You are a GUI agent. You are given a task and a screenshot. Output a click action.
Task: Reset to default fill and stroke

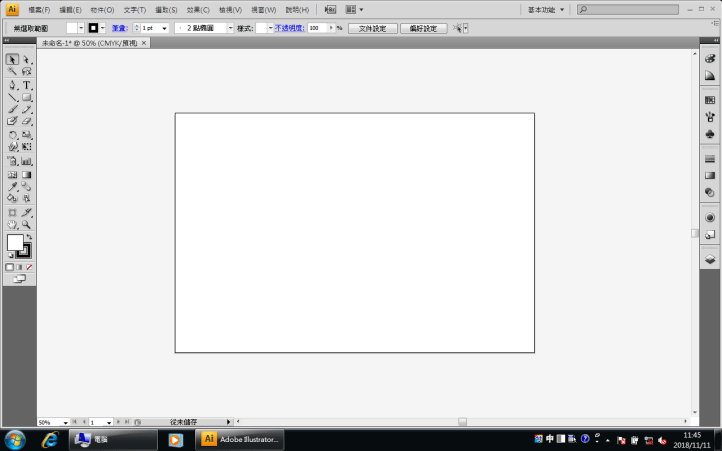click(10, 256)
